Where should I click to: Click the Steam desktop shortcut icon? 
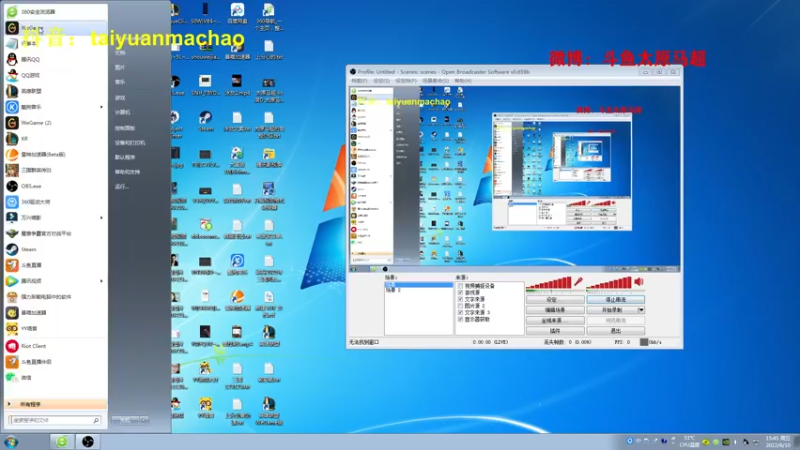point(206,121)
